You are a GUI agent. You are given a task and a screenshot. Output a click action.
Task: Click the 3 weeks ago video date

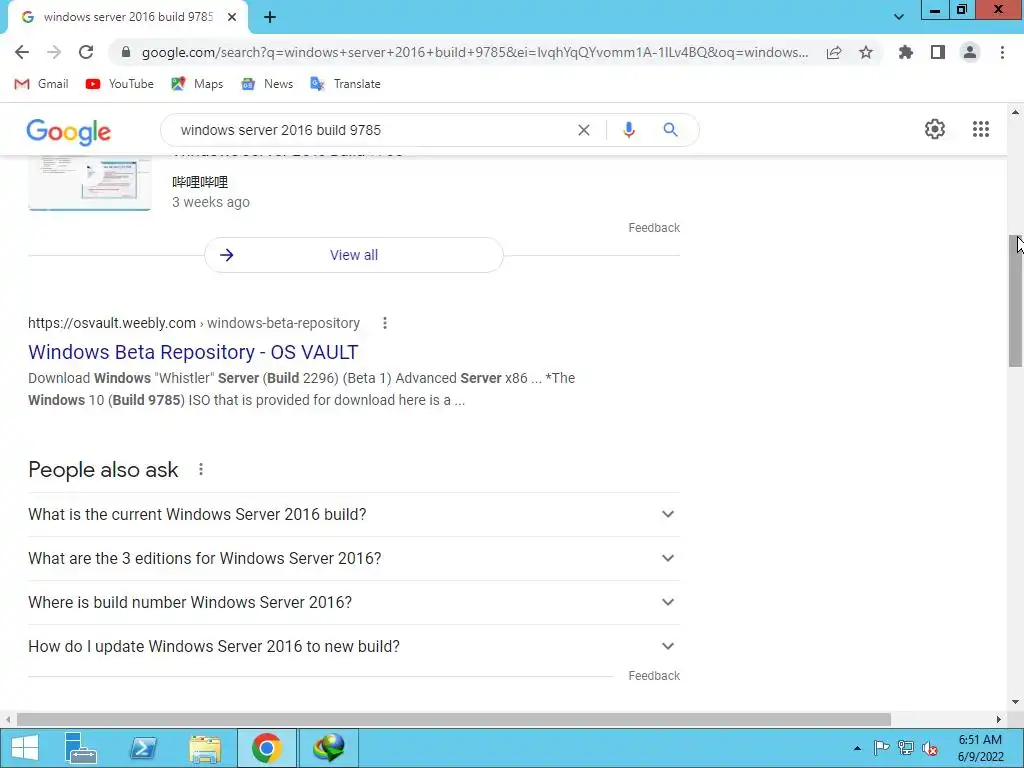click(x=211, y=202)
